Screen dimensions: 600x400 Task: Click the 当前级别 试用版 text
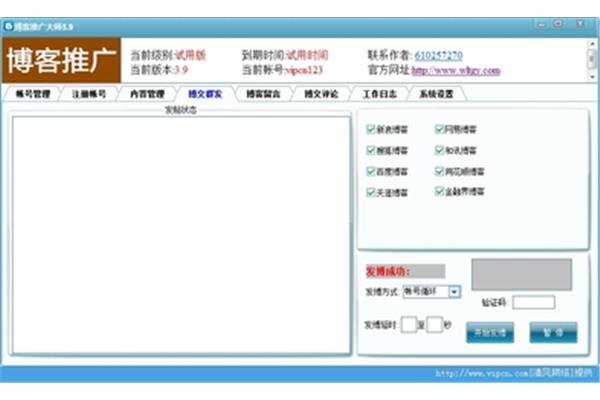click(x=168, y=55)
